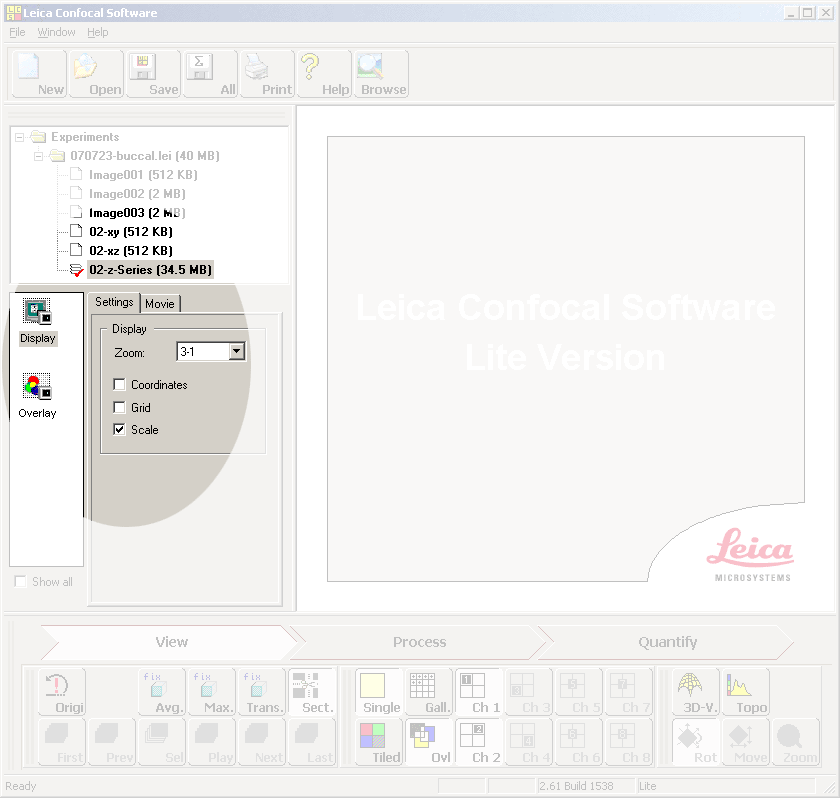Screen dimensions: 840x798
Task: Click the Ch 8 channel button
Action: [x=629, y=742]
